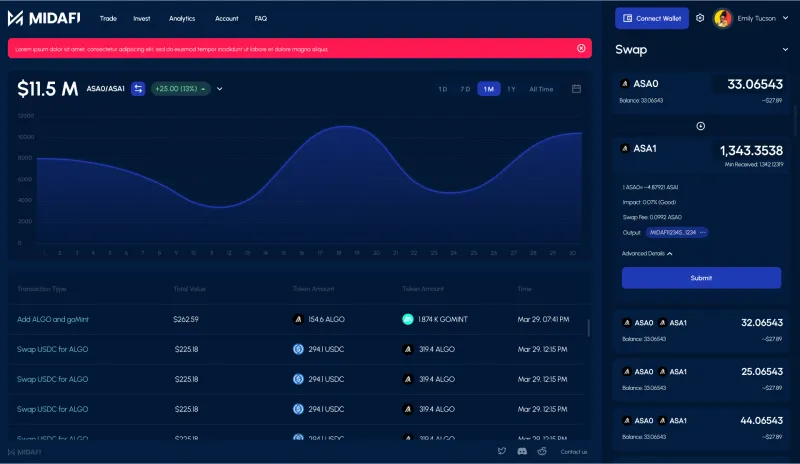This screenshot has height=464, width=800.
Task: Collapse the Swap panel chevron
Action: pos(785,49)
